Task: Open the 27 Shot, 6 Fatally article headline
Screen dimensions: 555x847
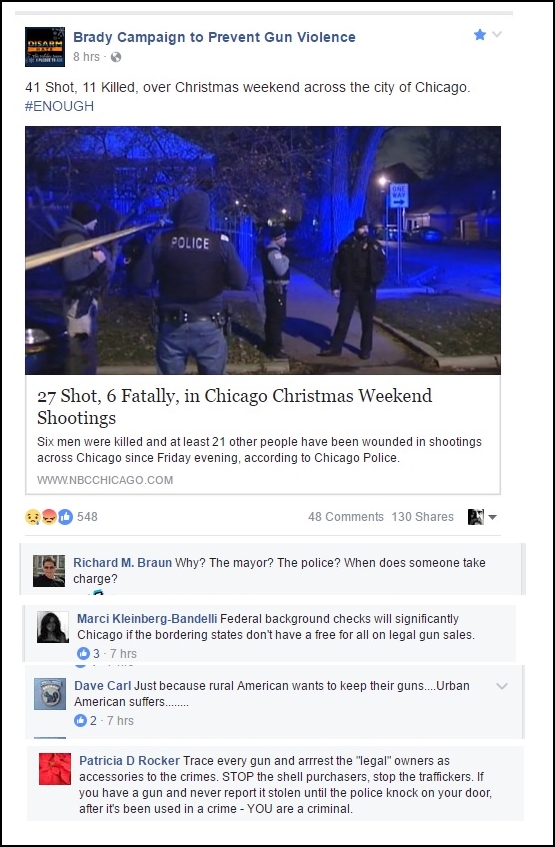Action: point(235,406)
